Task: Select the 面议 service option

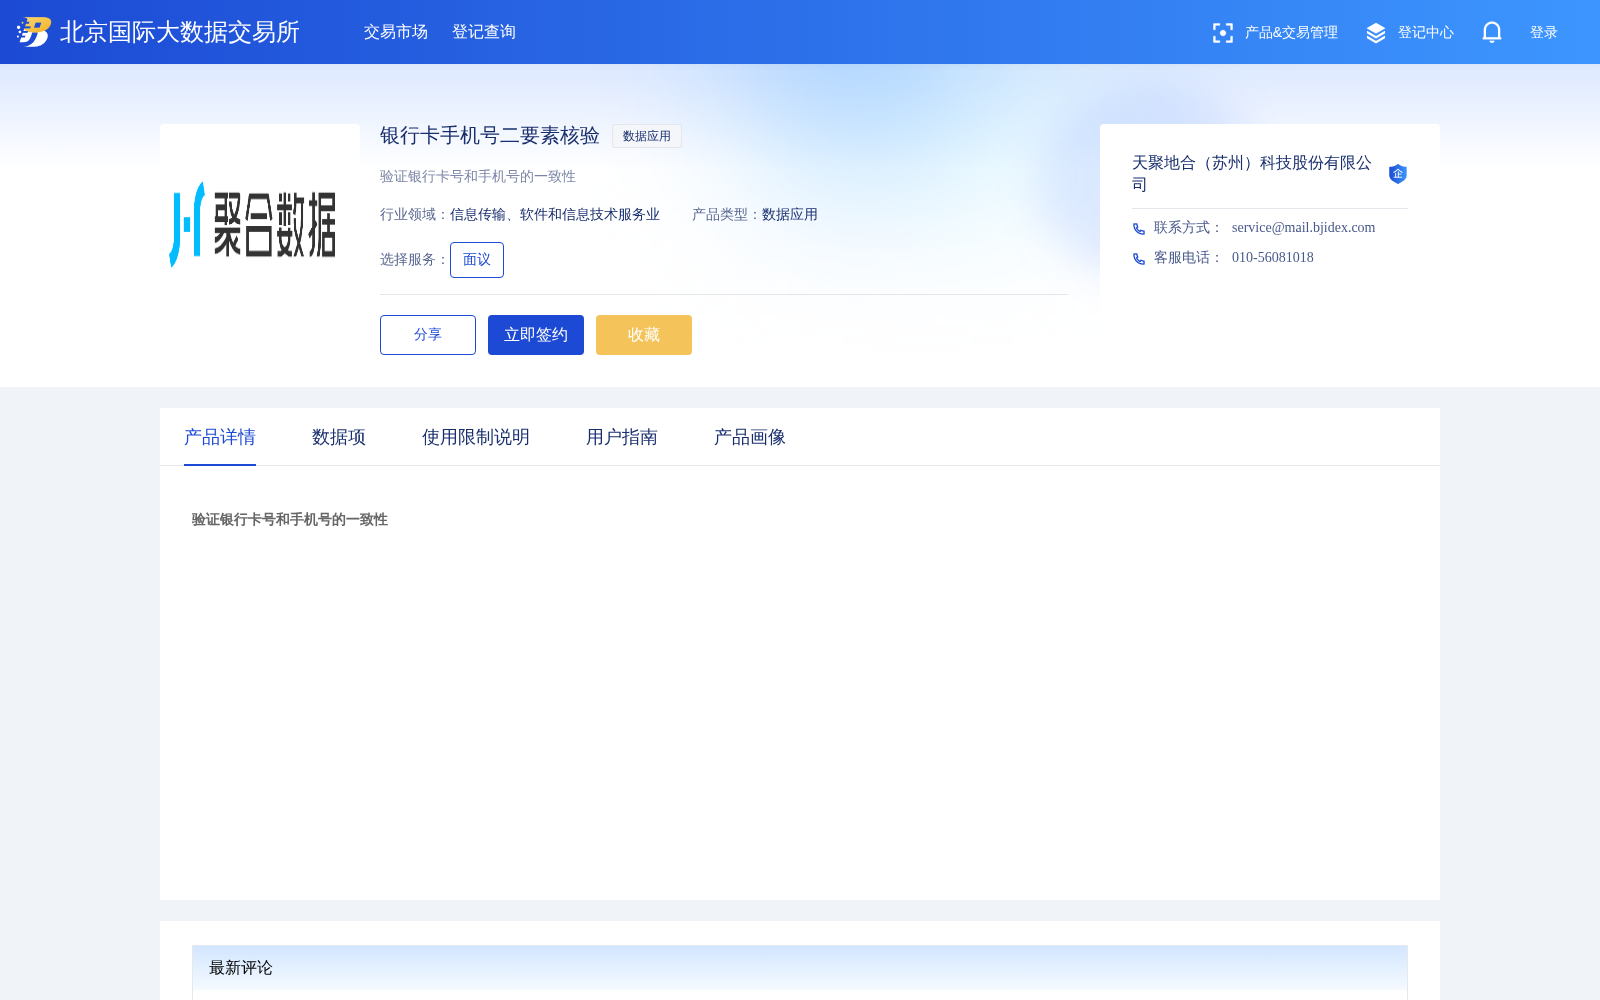Action: [477, 260]
